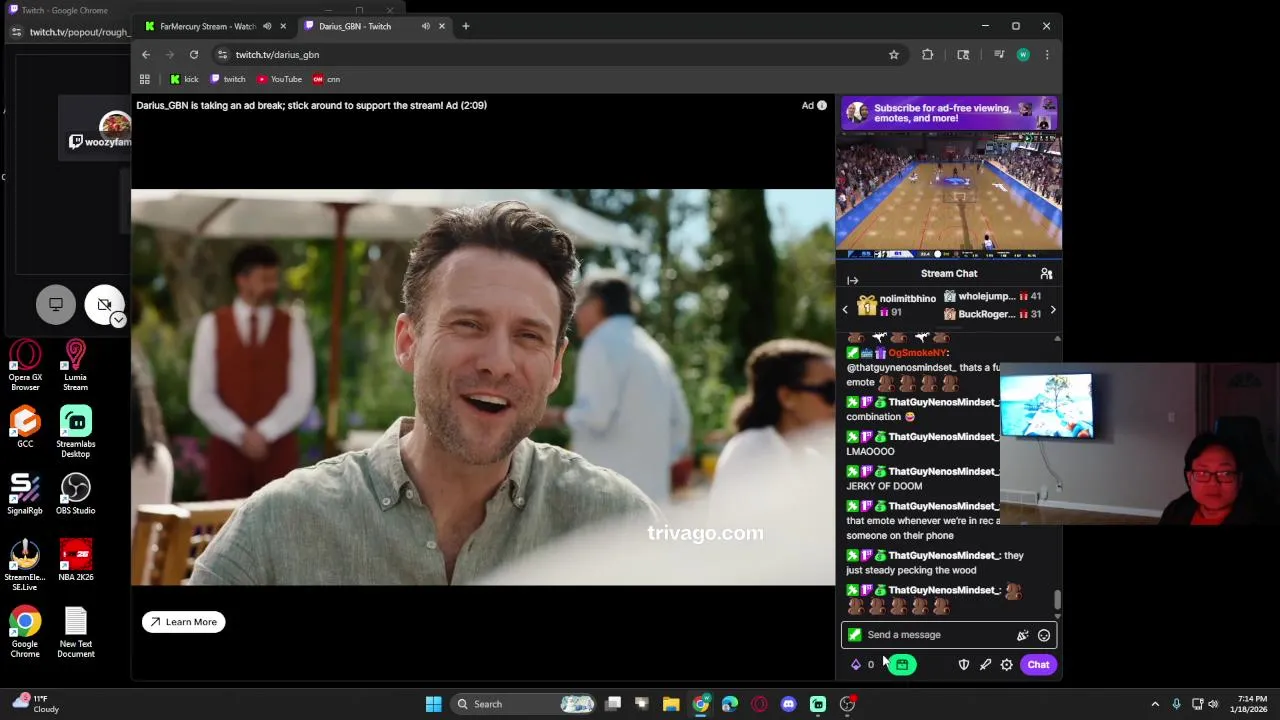Collapse the Stream Chat panel
The image size is (1280, 720).
[x=853, y=281]
